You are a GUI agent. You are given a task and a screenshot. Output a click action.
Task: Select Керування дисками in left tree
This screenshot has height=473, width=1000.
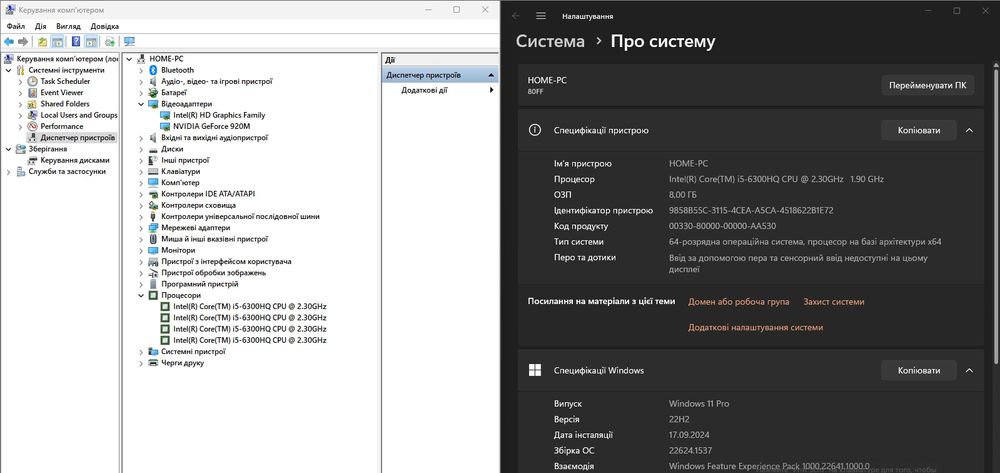(x=75, y=160)
